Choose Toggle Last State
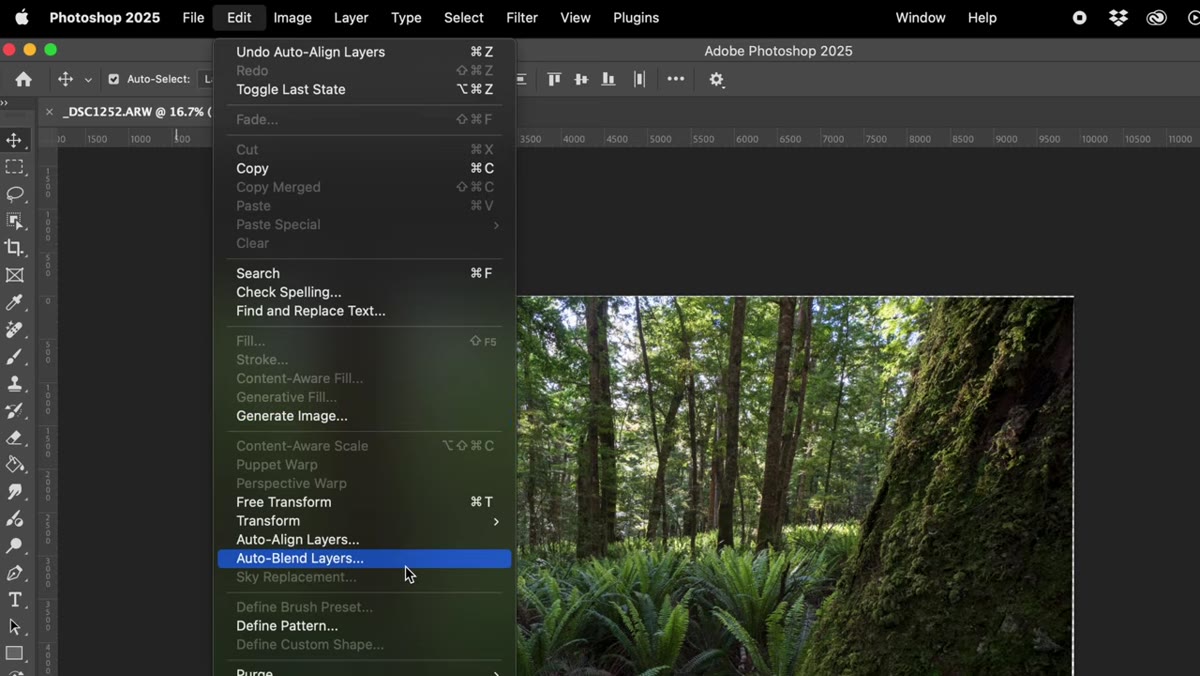Viewport: 1200px width, 676px height. pyautogui.click(x=364, y=89)
